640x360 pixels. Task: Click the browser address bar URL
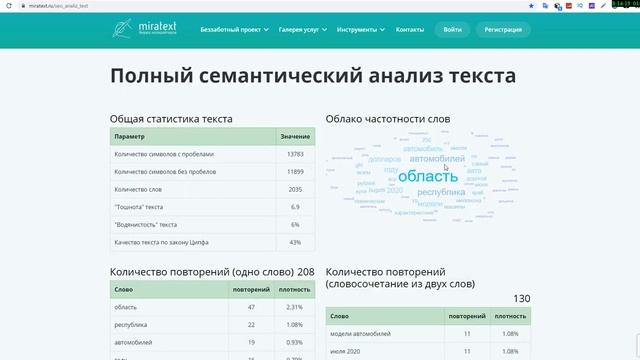(58, 6)
